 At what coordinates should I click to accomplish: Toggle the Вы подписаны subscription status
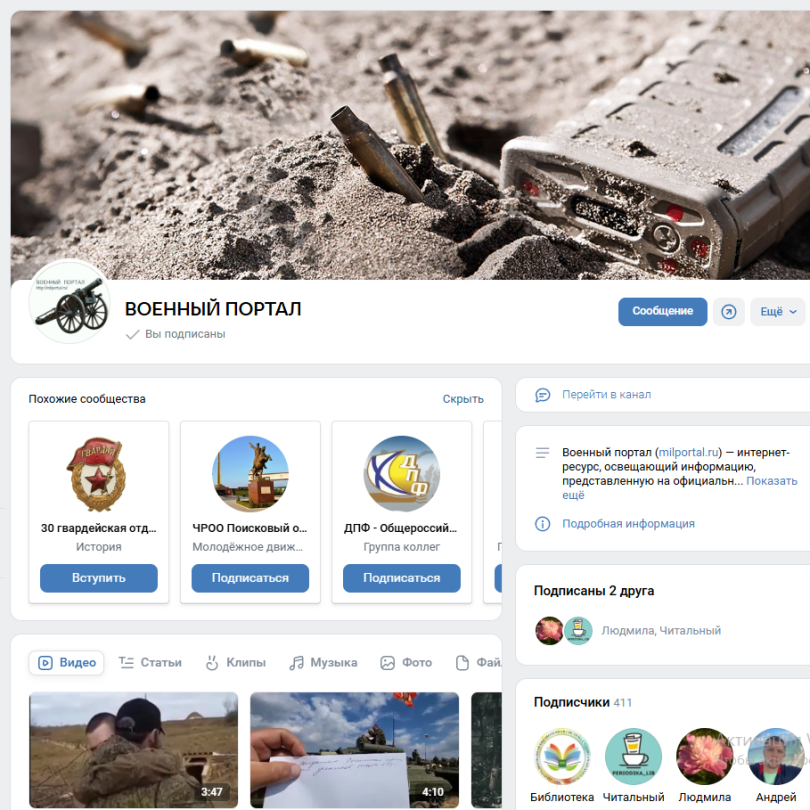(x=176, y=334)
